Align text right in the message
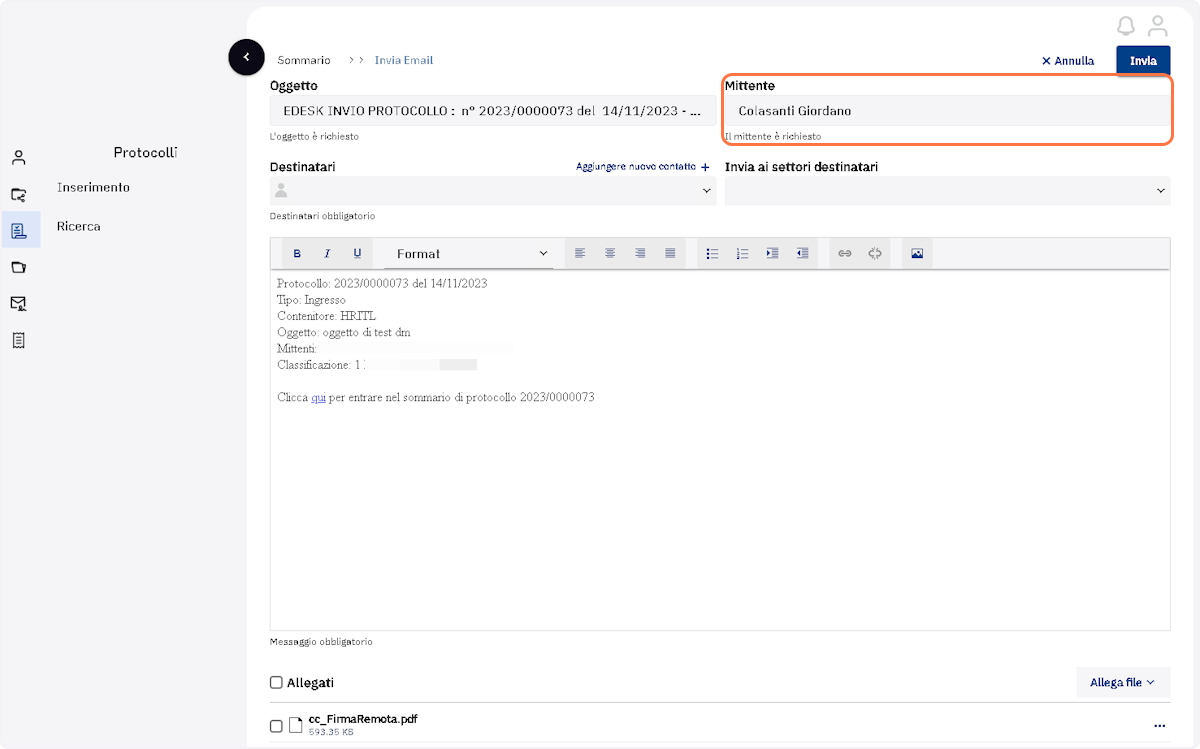Screen dimensions: 1200x749 click(640, 254)
